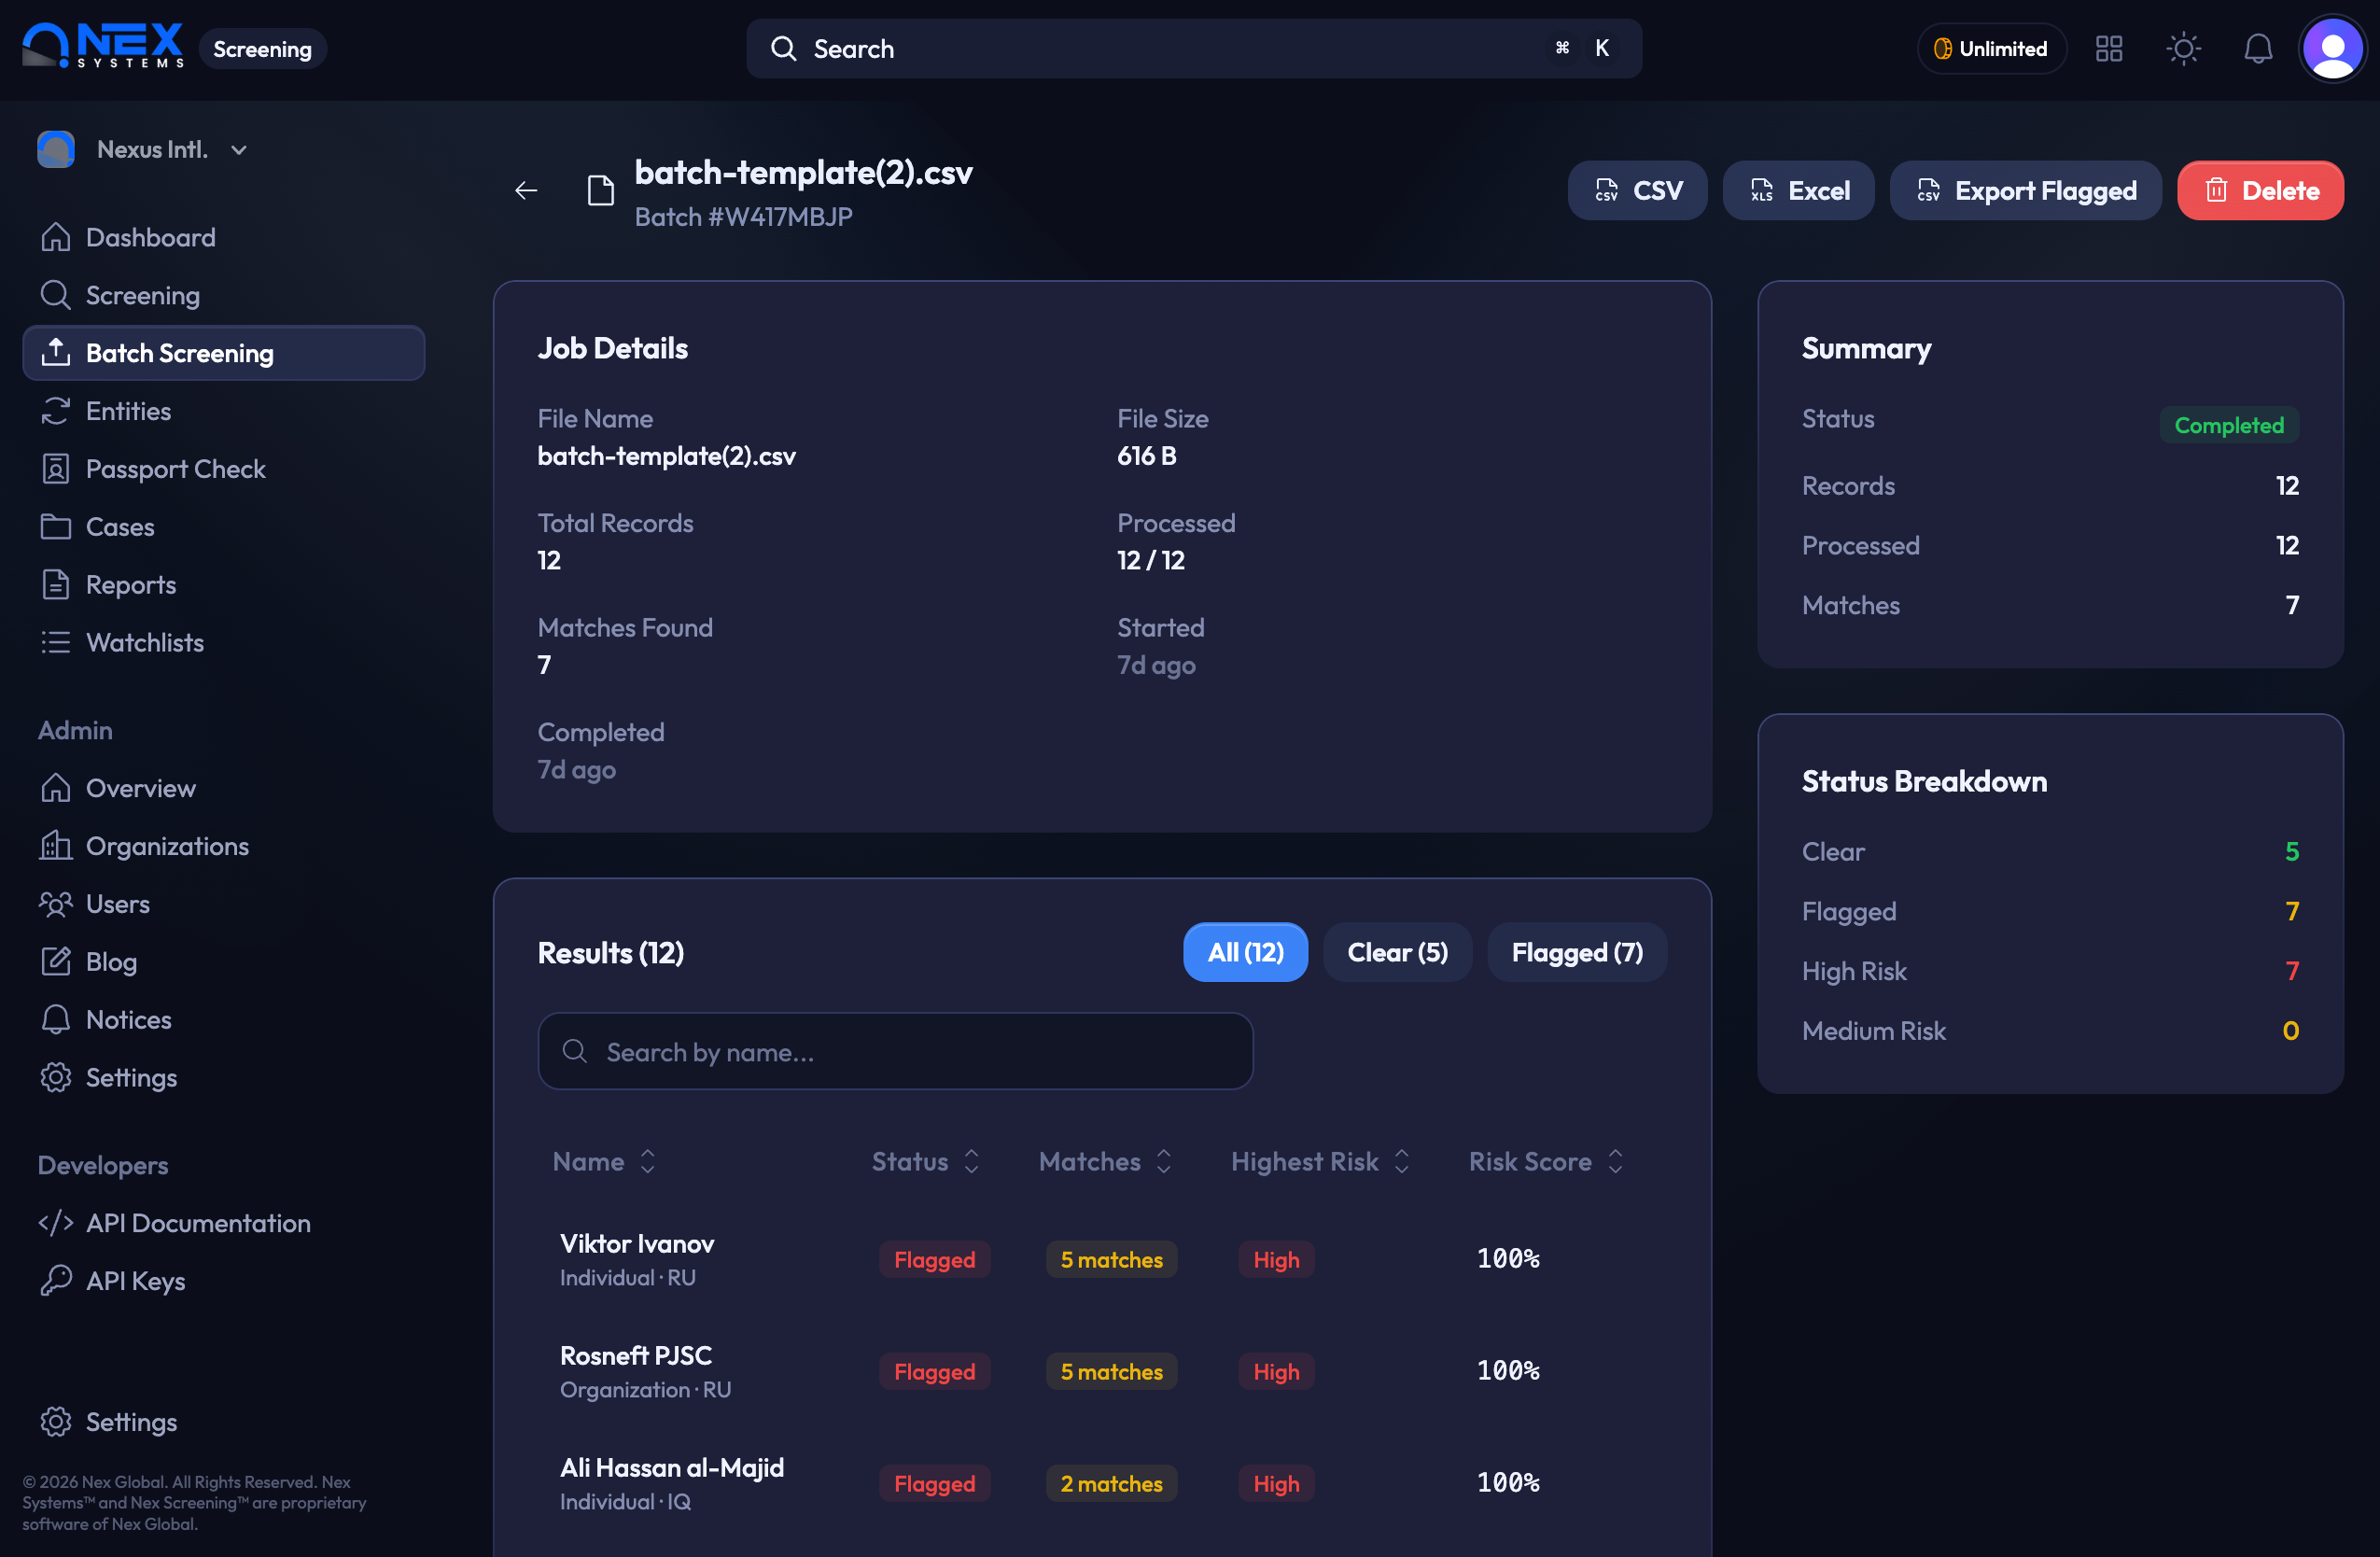This screenshot has width=2380, height=1557.
Task: Click the Dashboard home icon
Action: click(56, 238)
